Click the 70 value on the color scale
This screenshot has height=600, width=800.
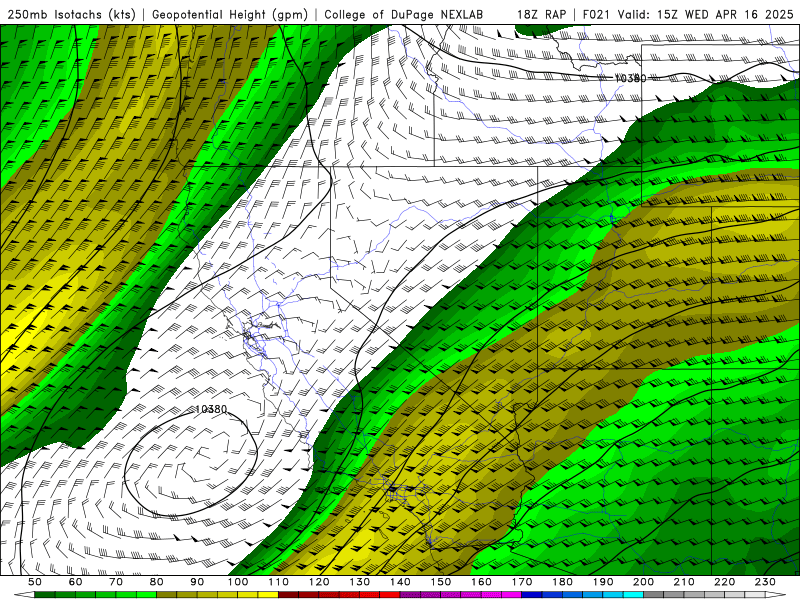point(116,582)
